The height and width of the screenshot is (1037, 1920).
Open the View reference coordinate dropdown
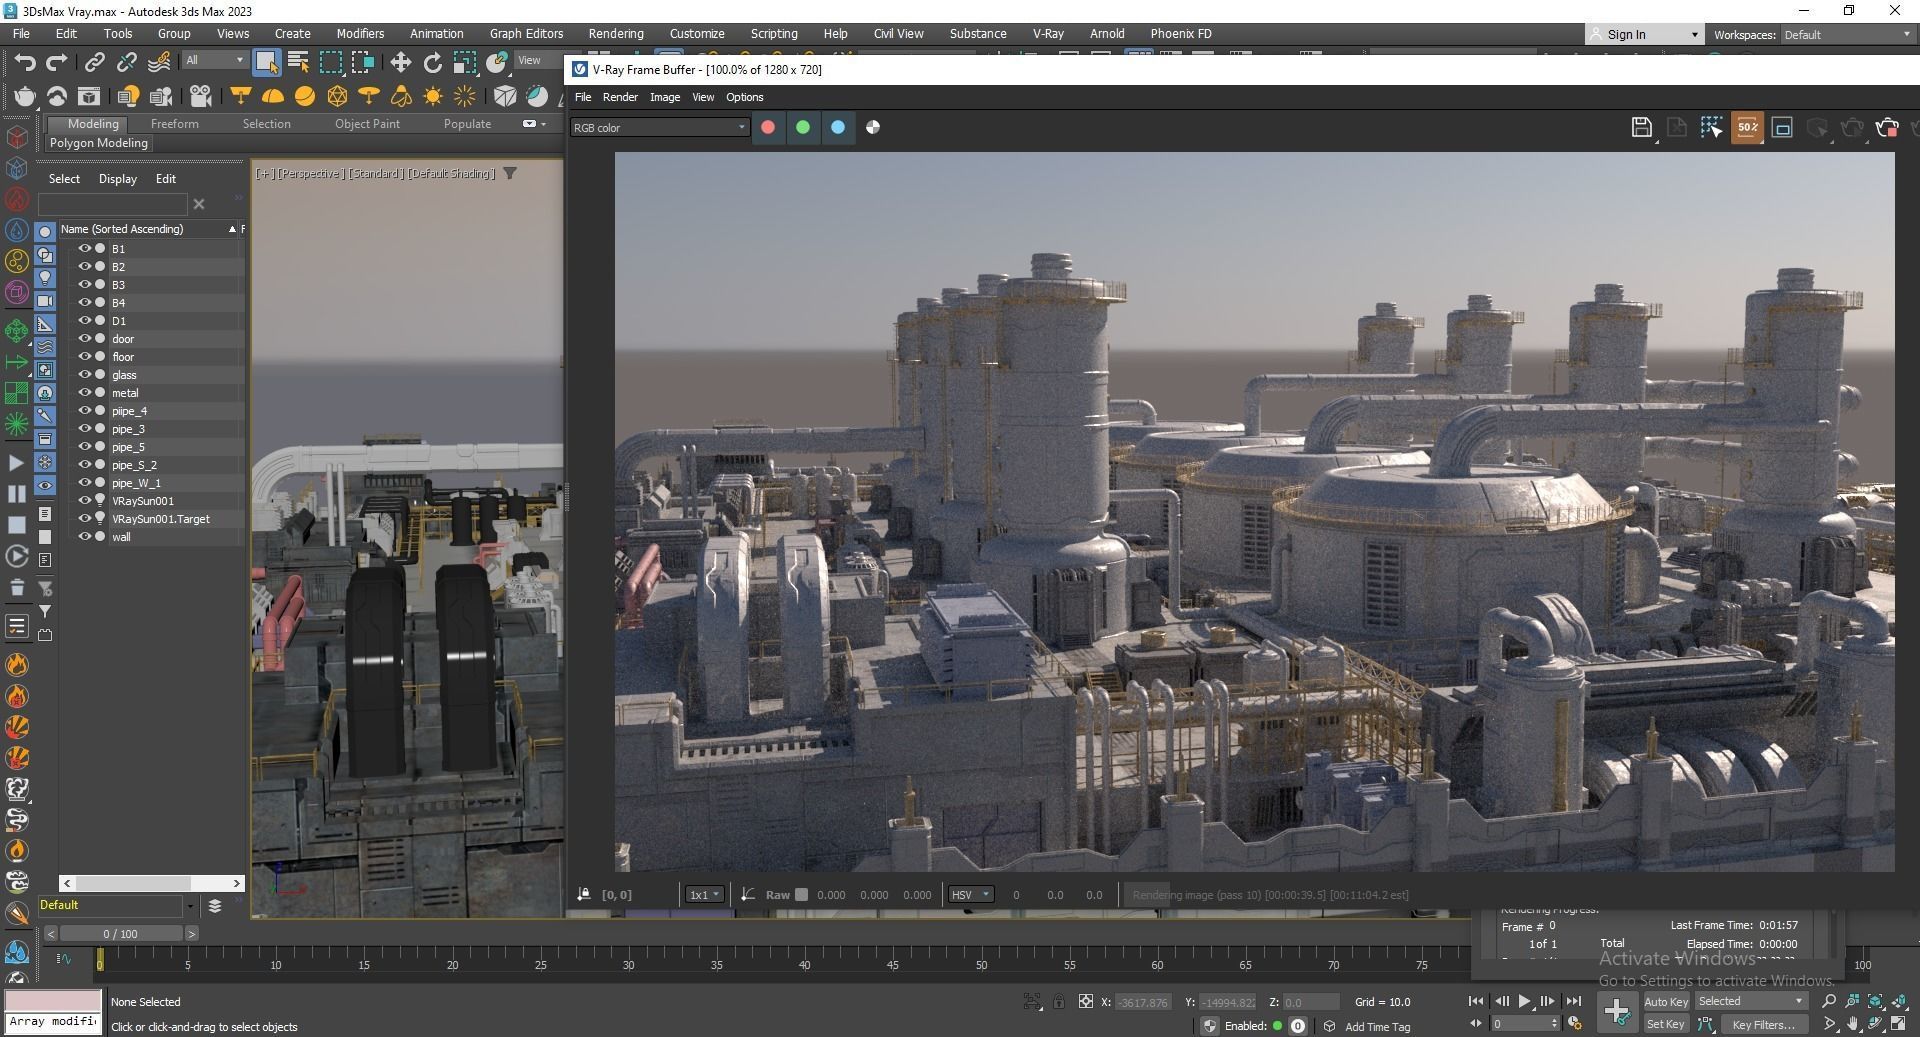[538, 60]
